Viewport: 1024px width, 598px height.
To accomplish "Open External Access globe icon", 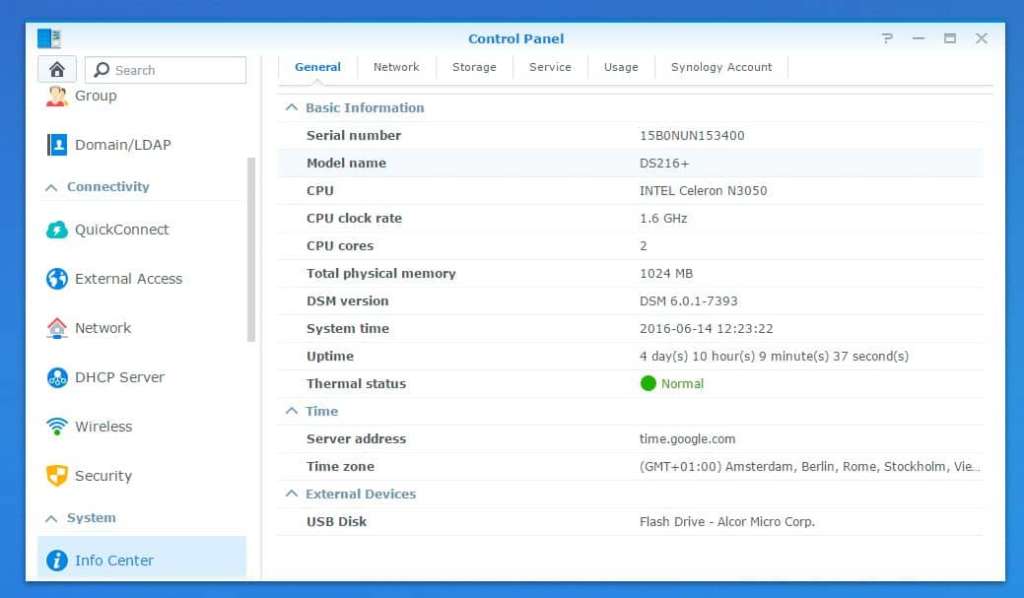I will tap(57, 279).
